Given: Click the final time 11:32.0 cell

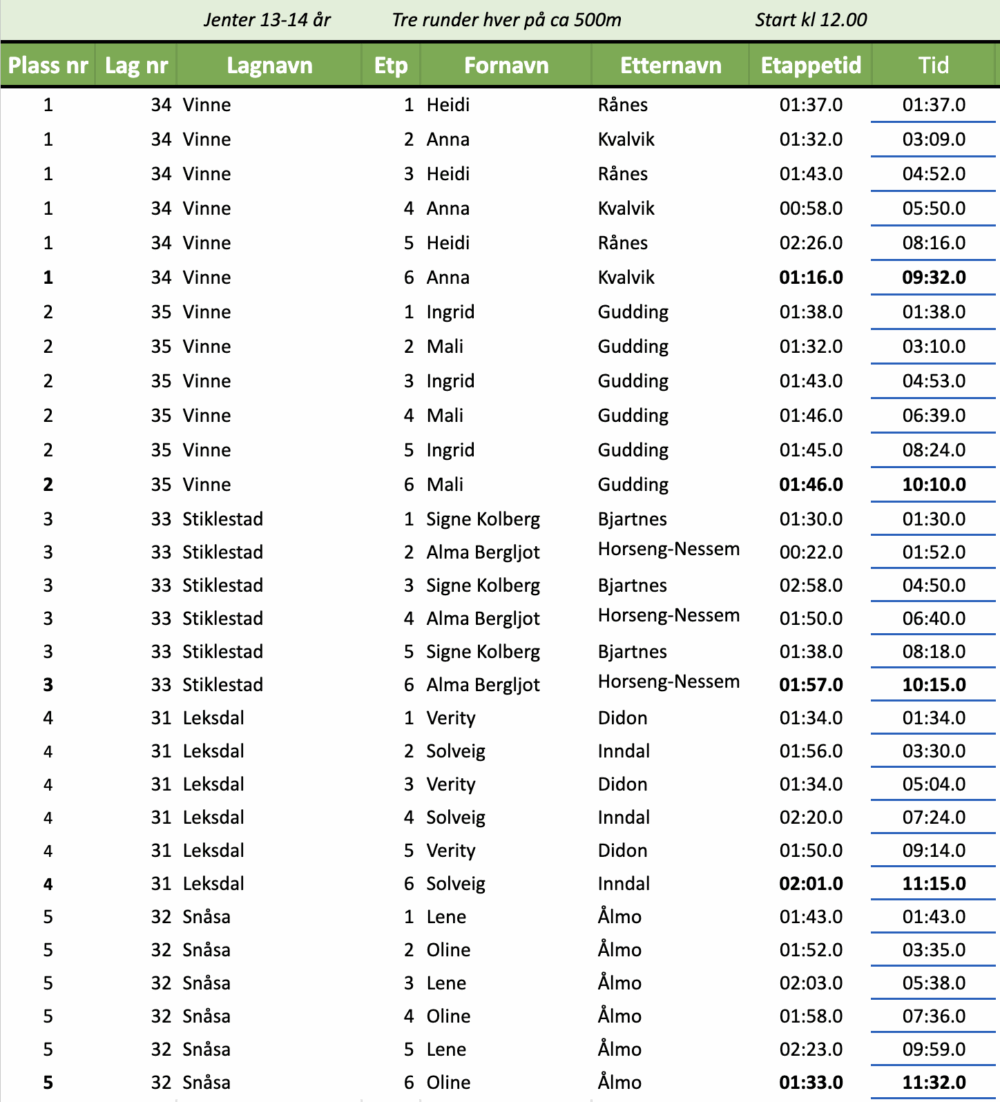Looking at the screenshot, I should pos(934,1083).
